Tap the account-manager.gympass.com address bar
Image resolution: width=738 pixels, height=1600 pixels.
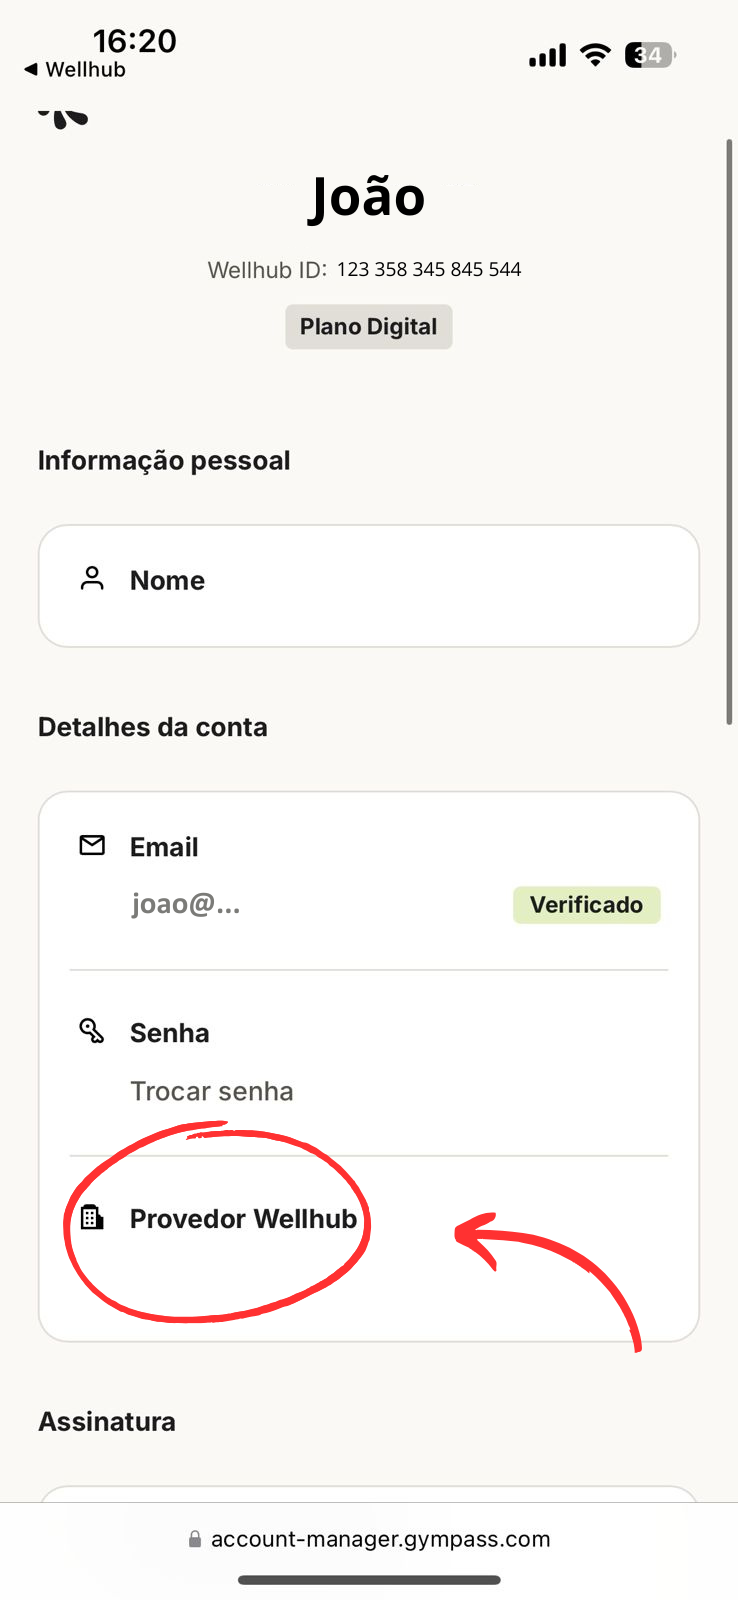(x=380, y=1539)
